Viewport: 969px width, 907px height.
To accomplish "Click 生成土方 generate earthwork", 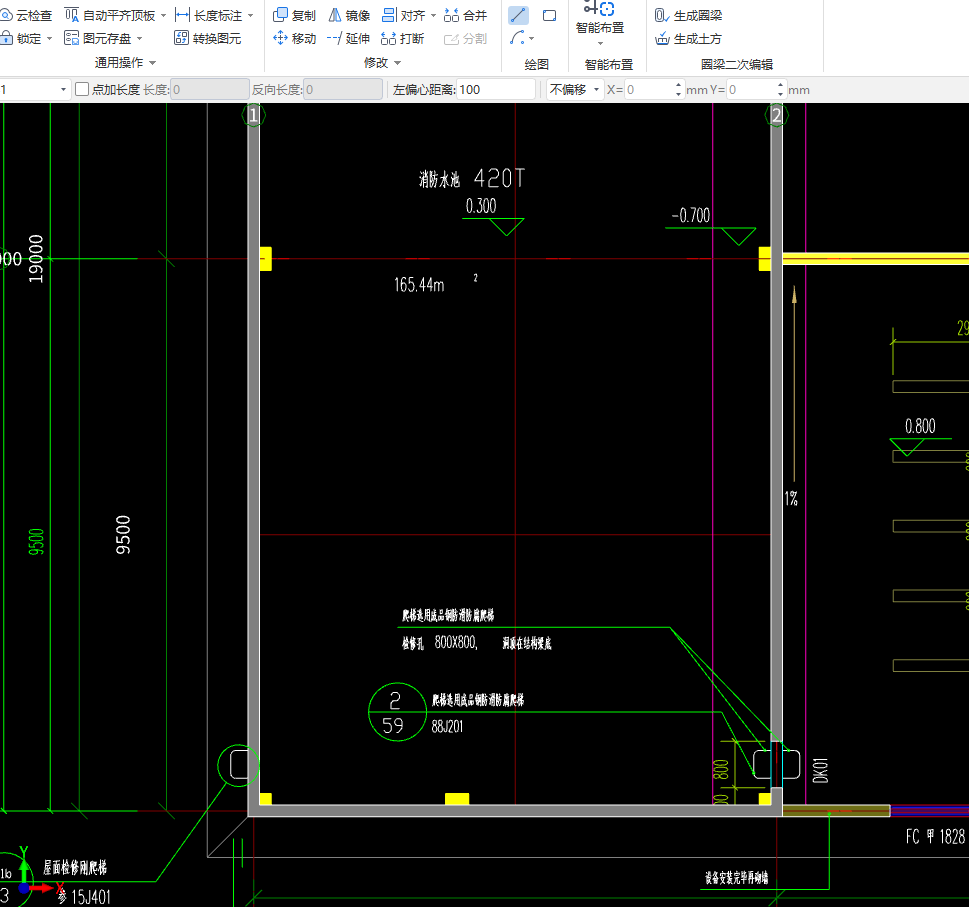I will [688, 38].
